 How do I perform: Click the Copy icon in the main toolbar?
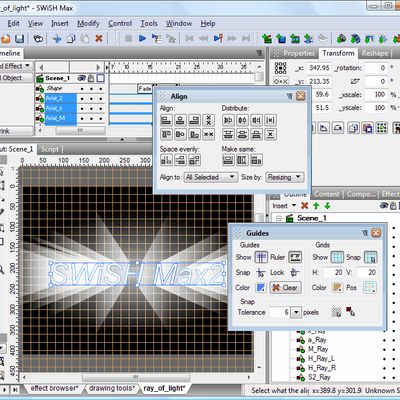71,38
